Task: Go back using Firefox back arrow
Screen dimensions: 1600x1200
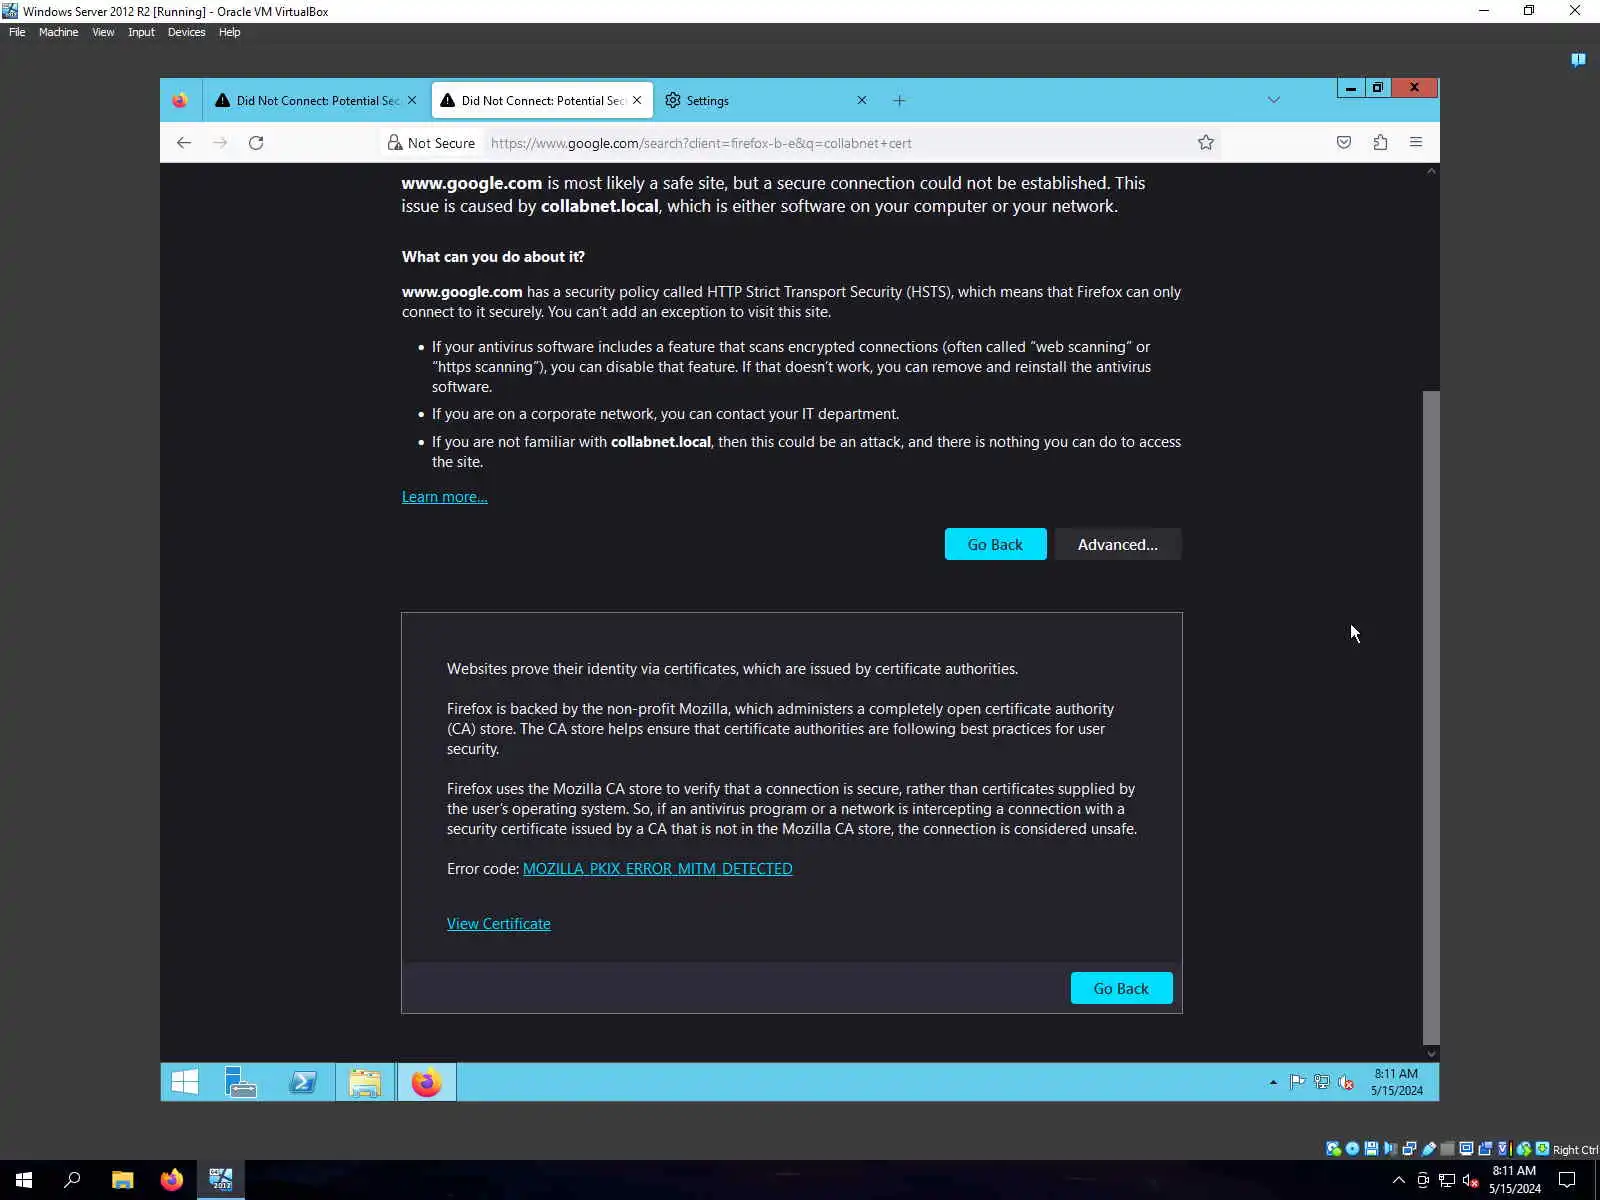Action: 184,143
